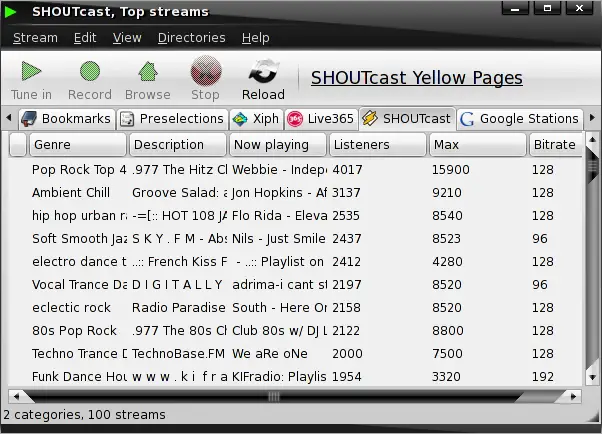Click bitrate value 192

pyautogui.click(x=542, y=376)
